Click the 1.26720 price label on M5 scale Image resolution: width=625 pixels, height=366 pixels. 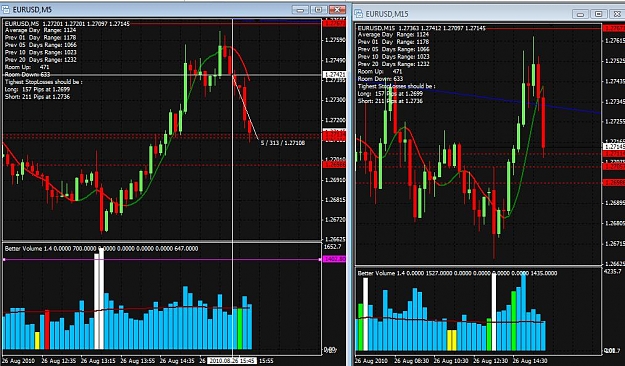(335, 220)
